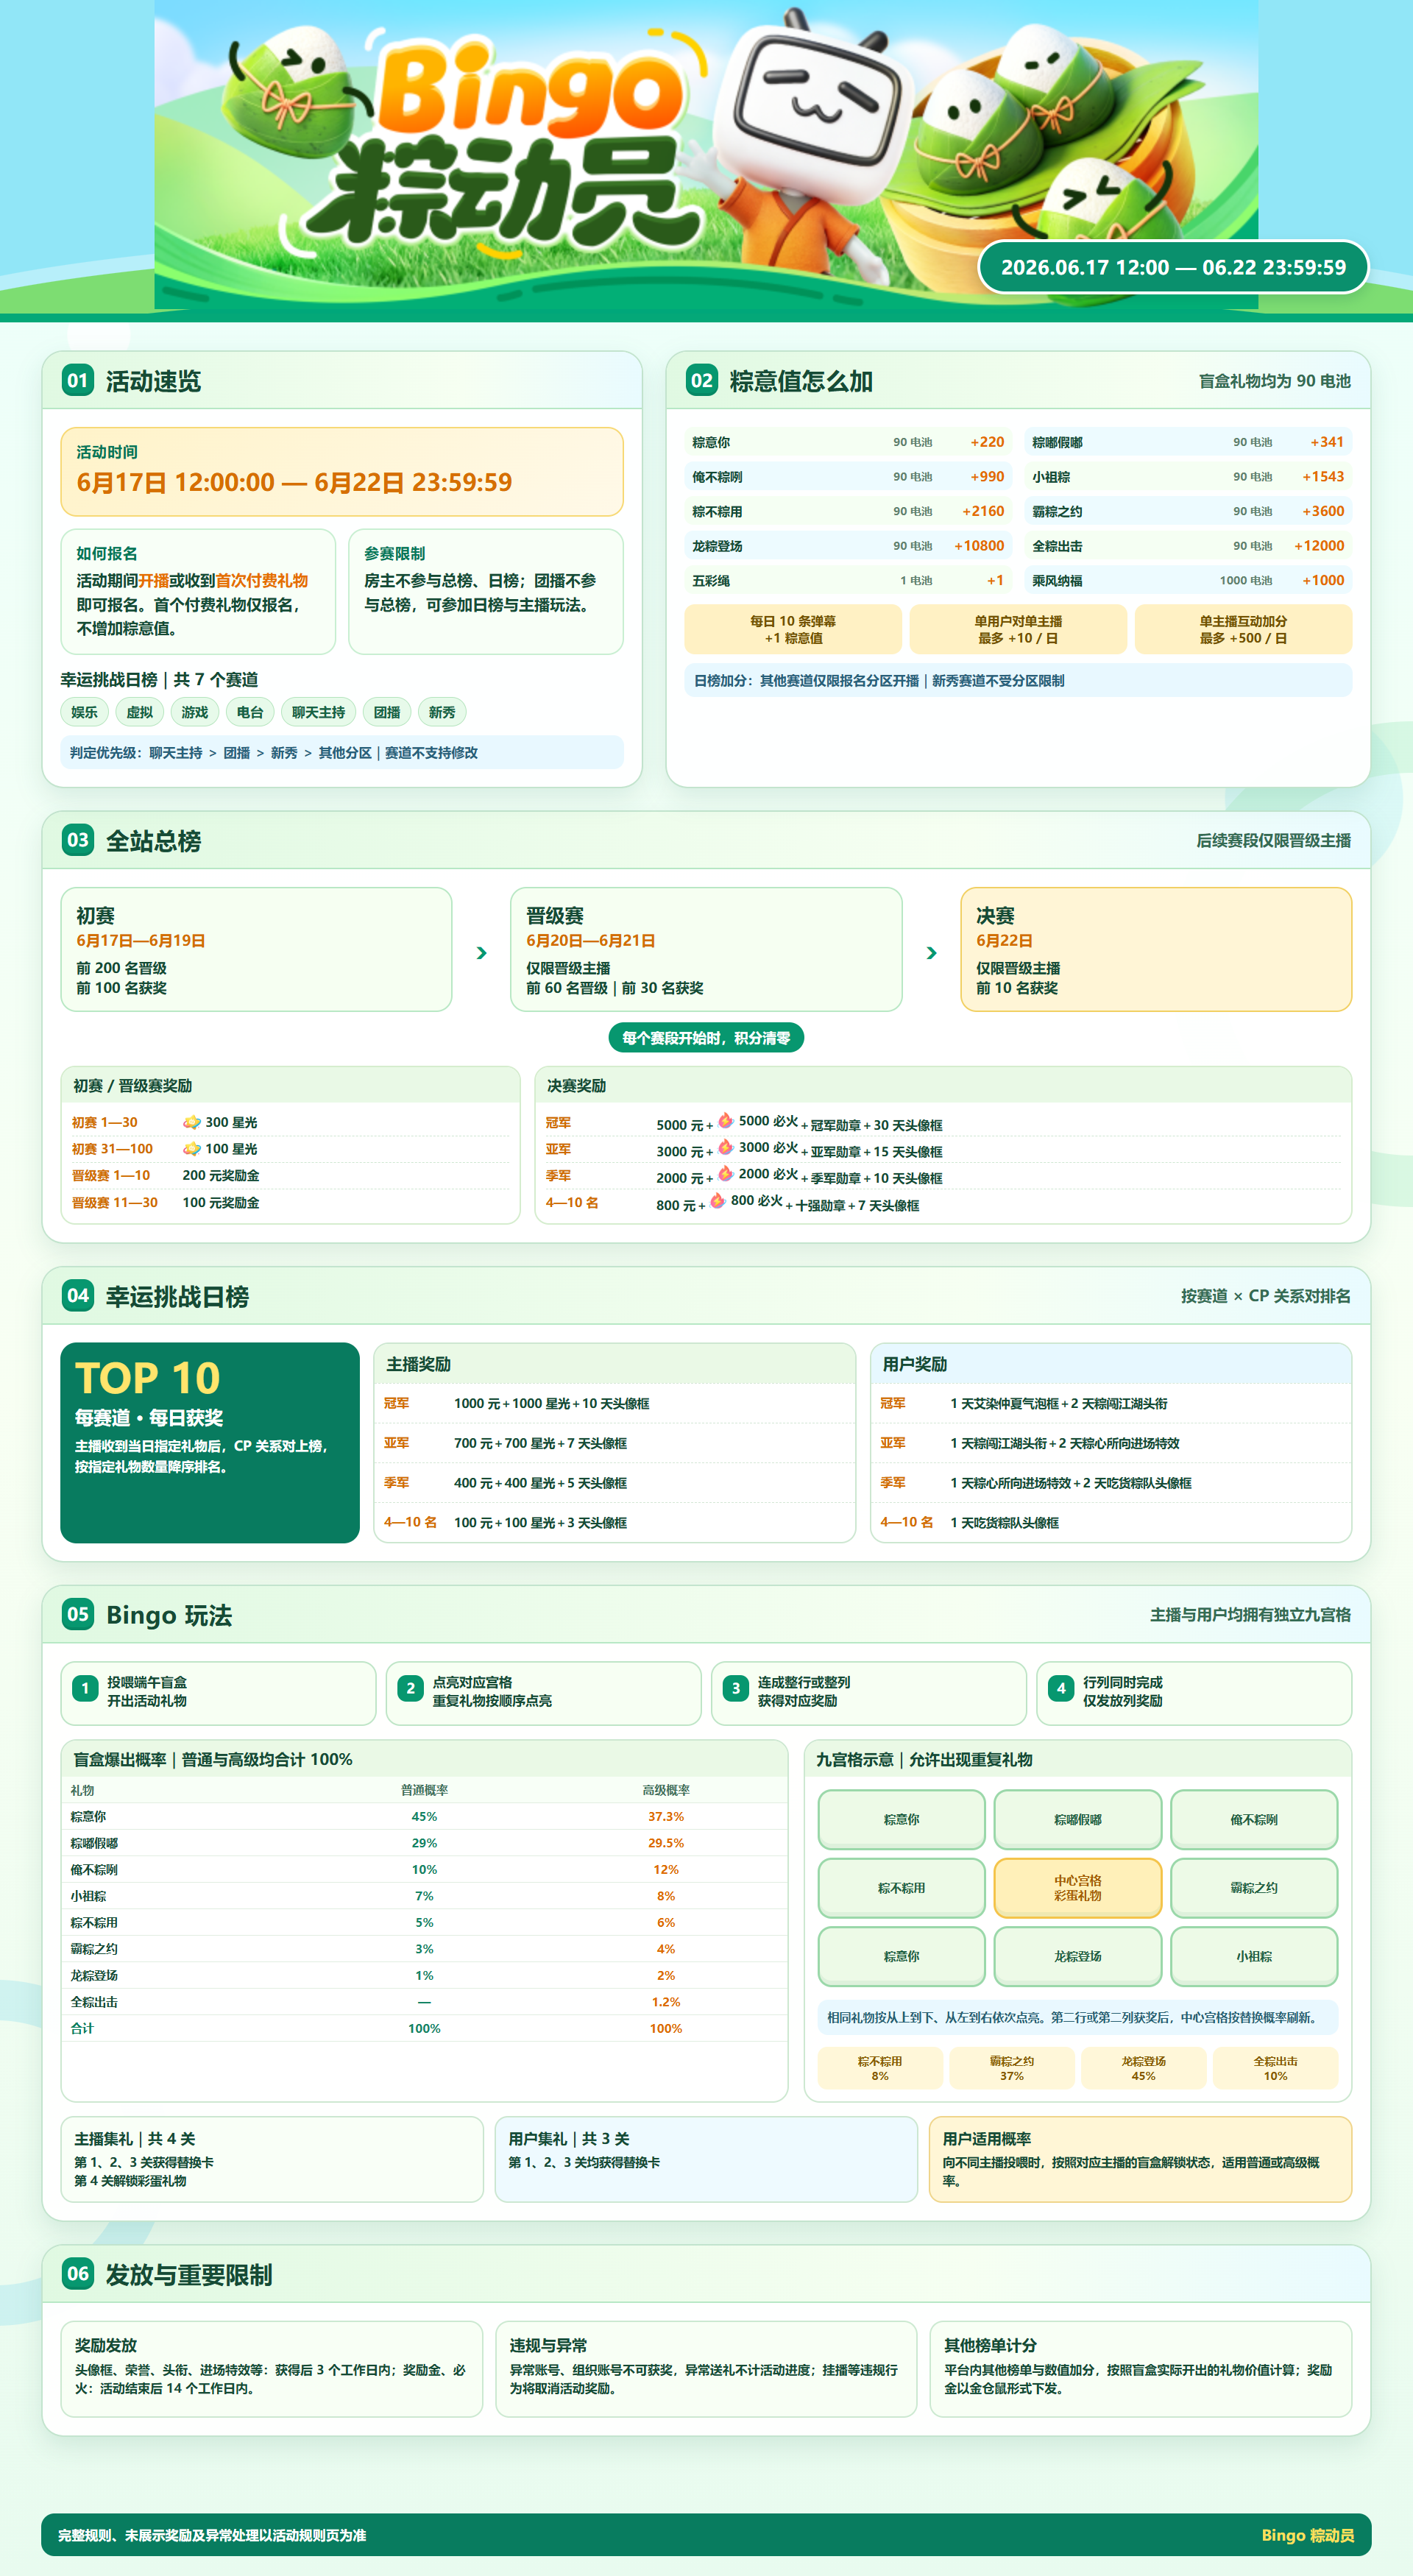Click the 乘风纳福 gift row label

[1057, 580]
